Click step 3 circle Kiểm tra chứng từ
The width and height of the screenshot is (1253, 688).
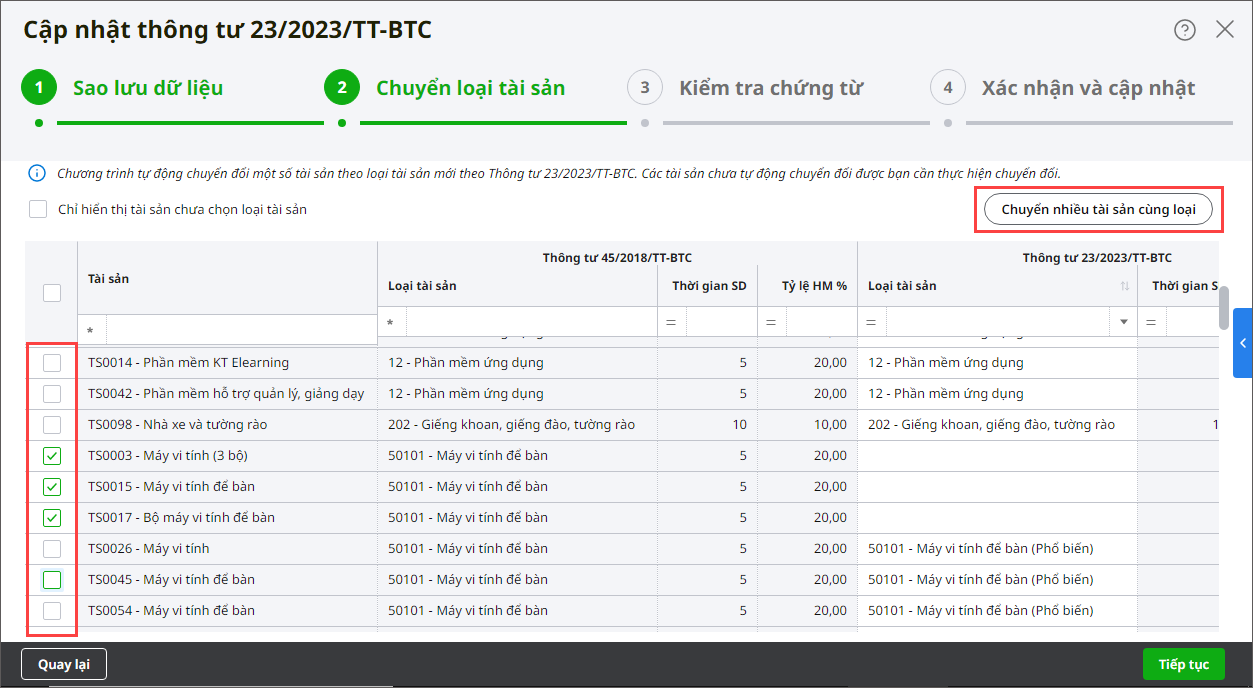[x=645, y=88]
